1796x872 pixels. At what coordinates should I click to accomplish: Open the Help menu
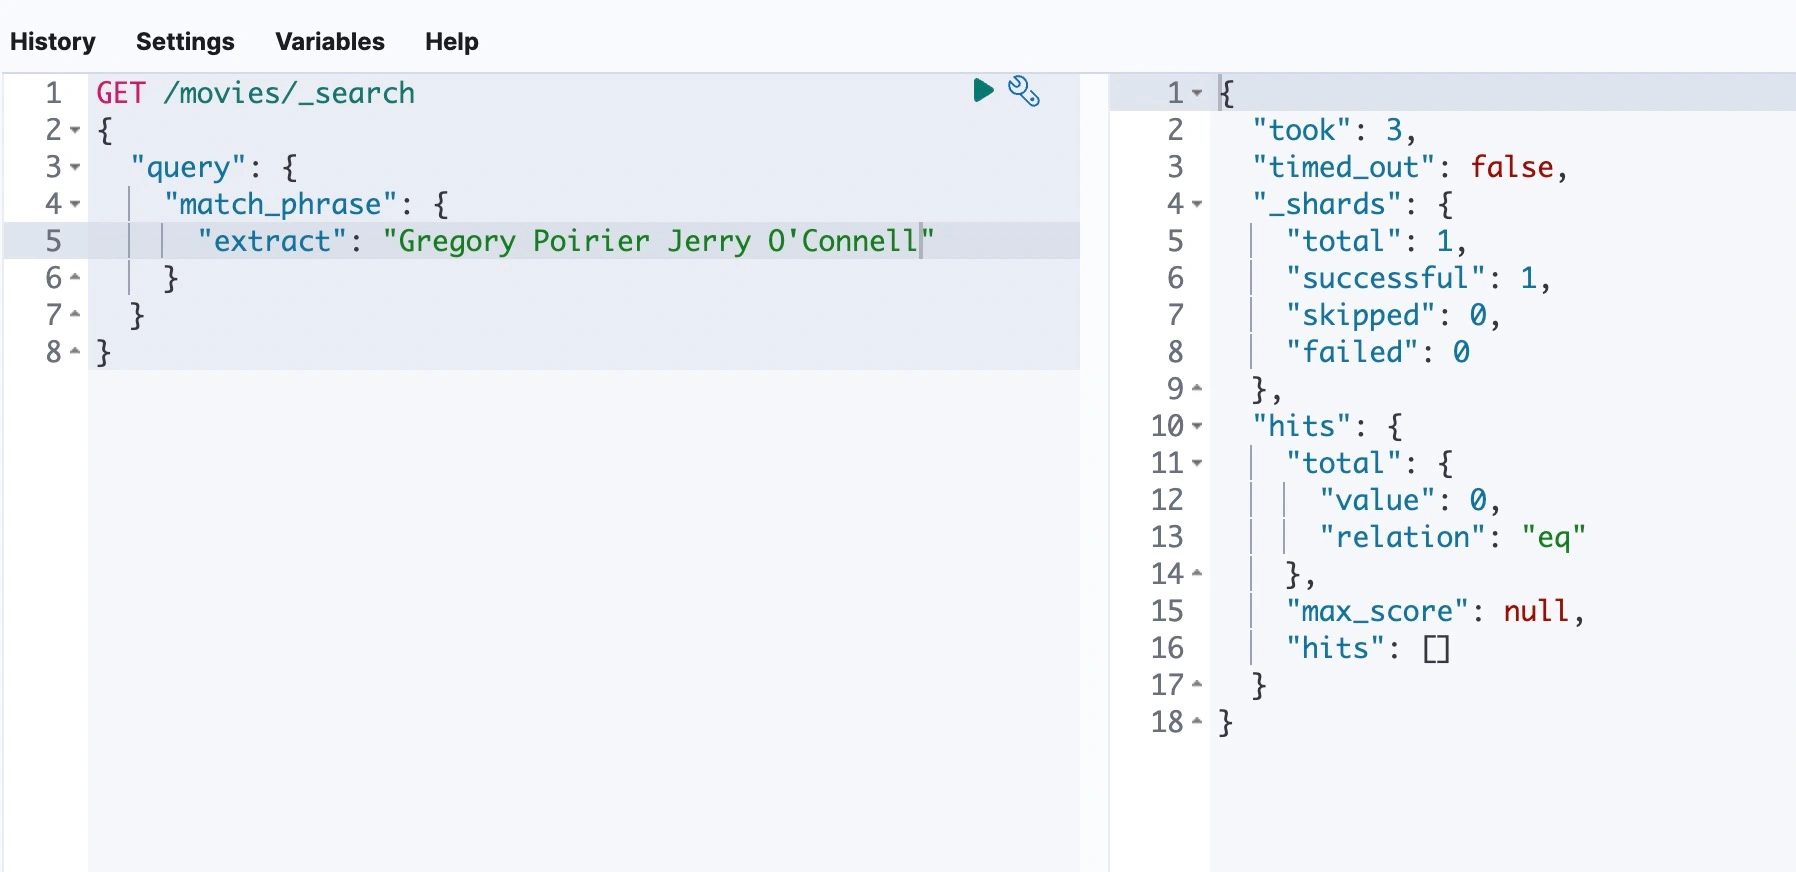click(x=451, y=42)
